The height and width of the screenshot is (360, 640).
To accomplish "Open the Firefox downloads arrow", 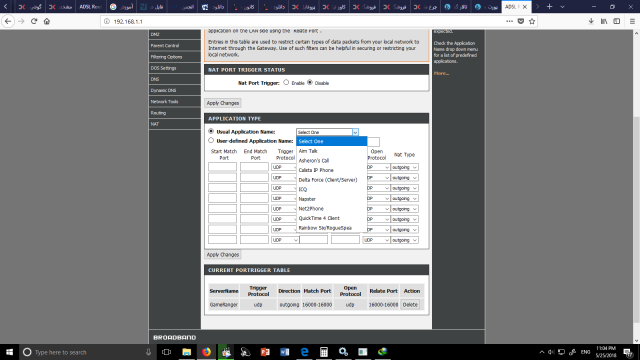I will point(591,21).
